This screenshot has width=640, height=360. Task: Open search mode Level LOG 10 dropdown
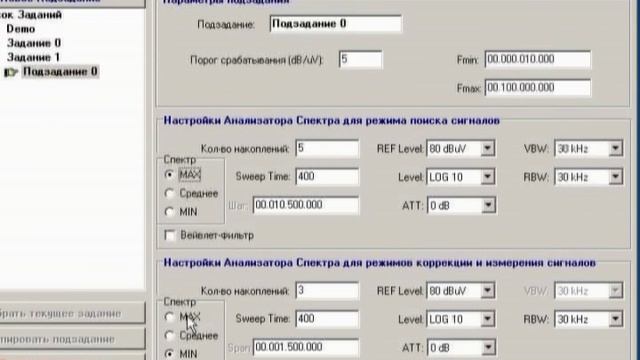tap(487, 177)
